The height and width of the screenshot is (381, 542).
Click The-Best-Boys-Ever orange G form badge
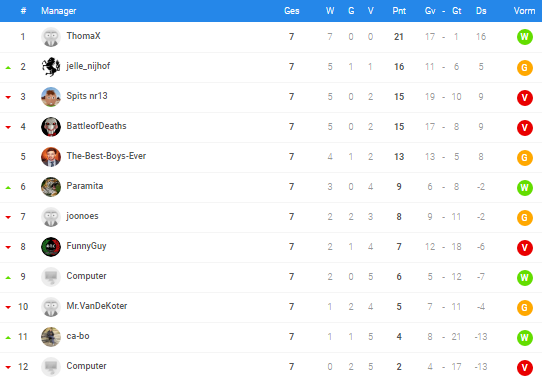point(524,157)
